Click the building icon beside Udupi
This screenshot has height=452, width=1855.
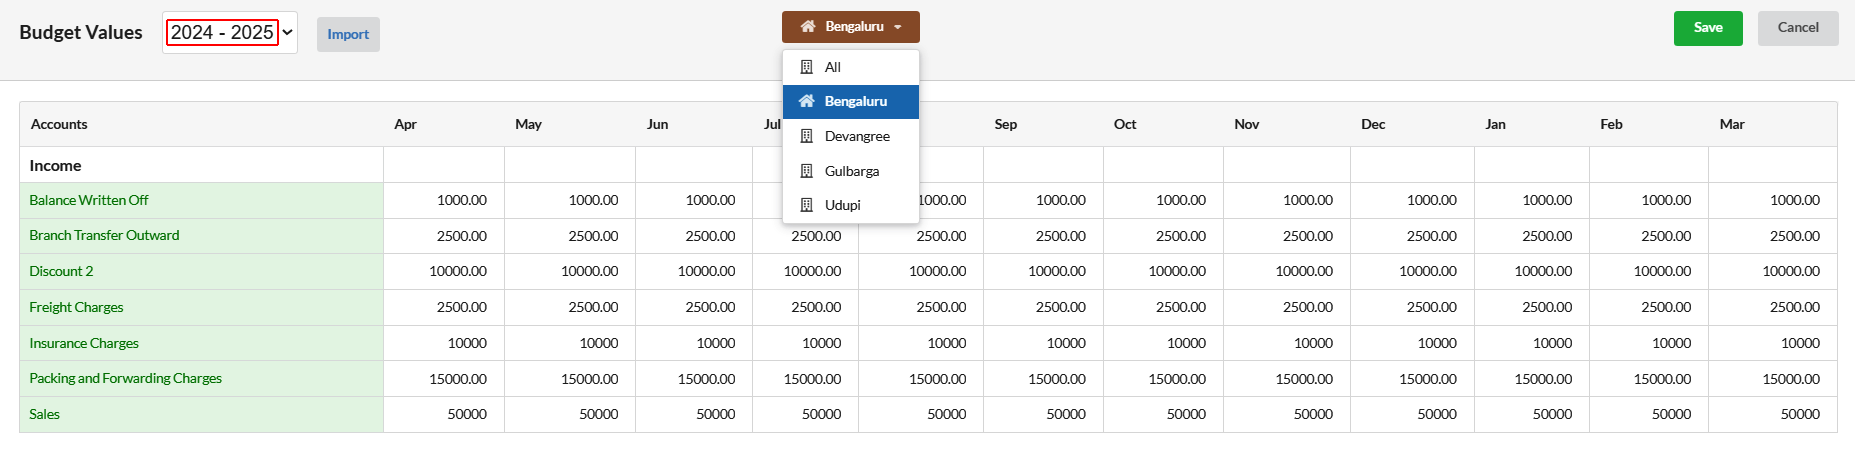tap(807, 205)
